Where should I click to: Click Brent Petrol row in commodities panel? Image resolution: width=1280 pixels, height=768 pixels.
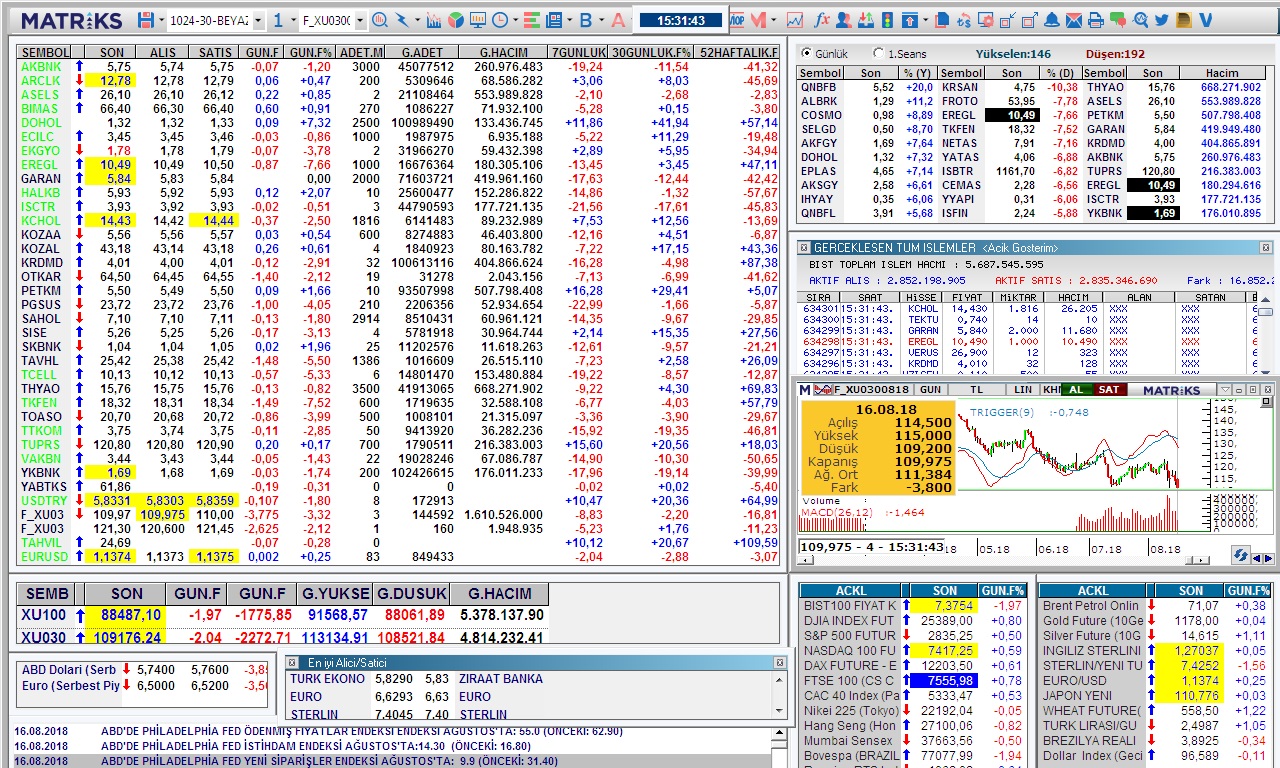click(x=1157, y=605)
